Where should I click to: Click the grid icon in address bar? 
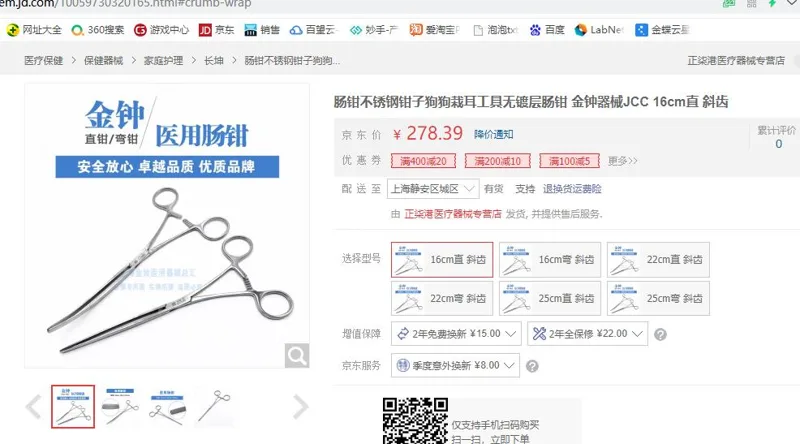click(x=752, y=4)
